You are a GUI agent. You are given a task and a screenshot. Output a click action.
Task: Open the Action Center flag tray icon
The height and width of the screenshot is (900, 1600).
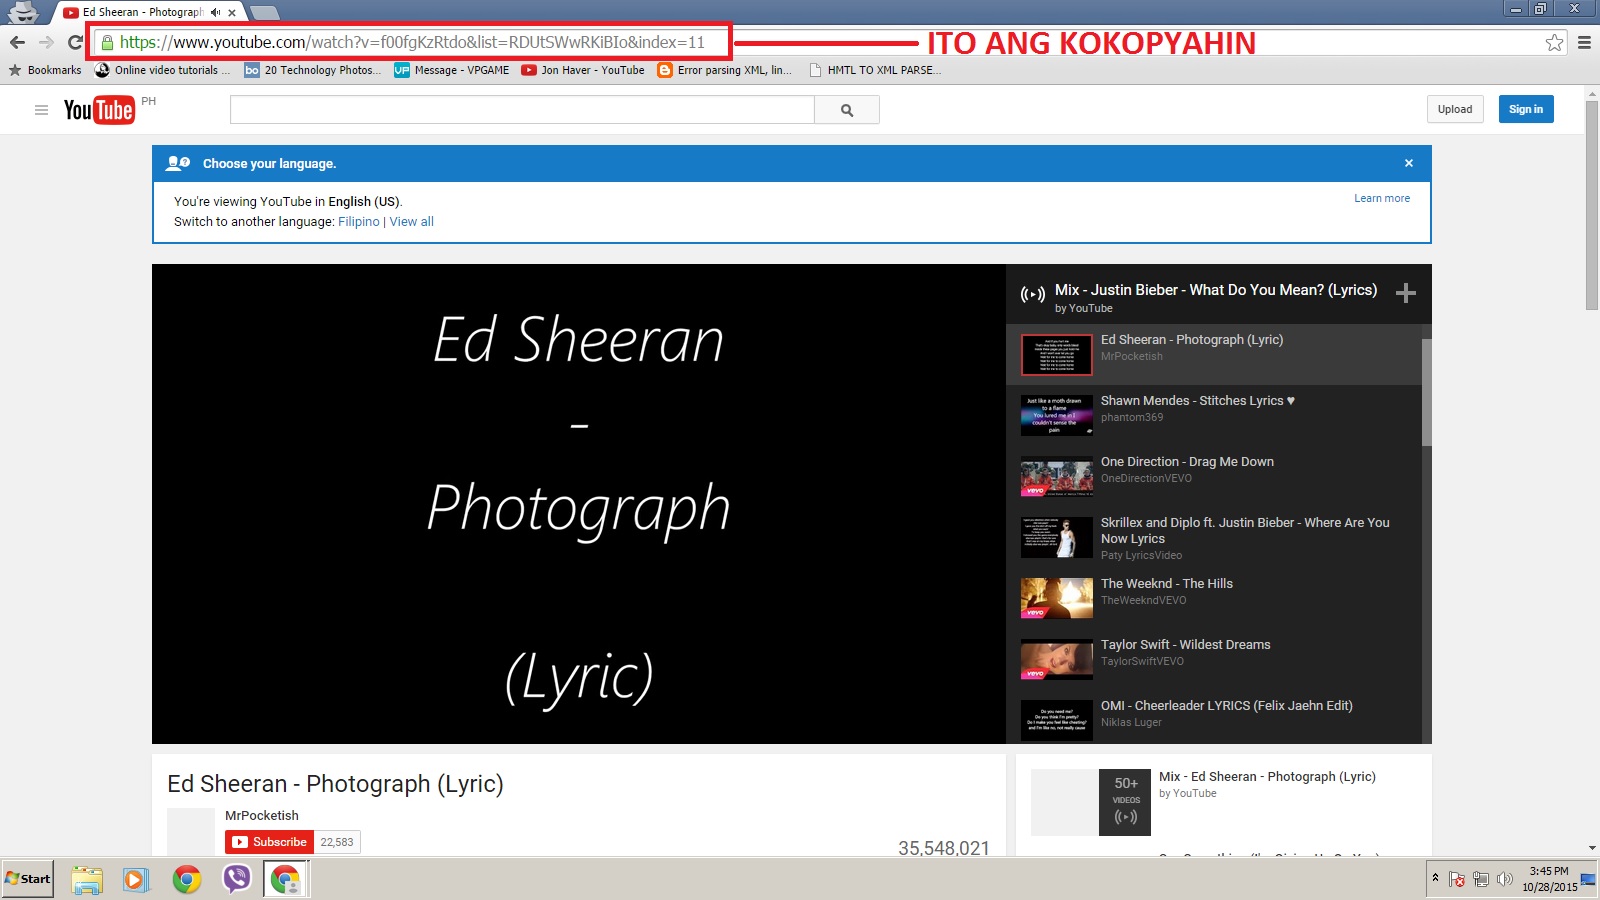(1457, 879)
